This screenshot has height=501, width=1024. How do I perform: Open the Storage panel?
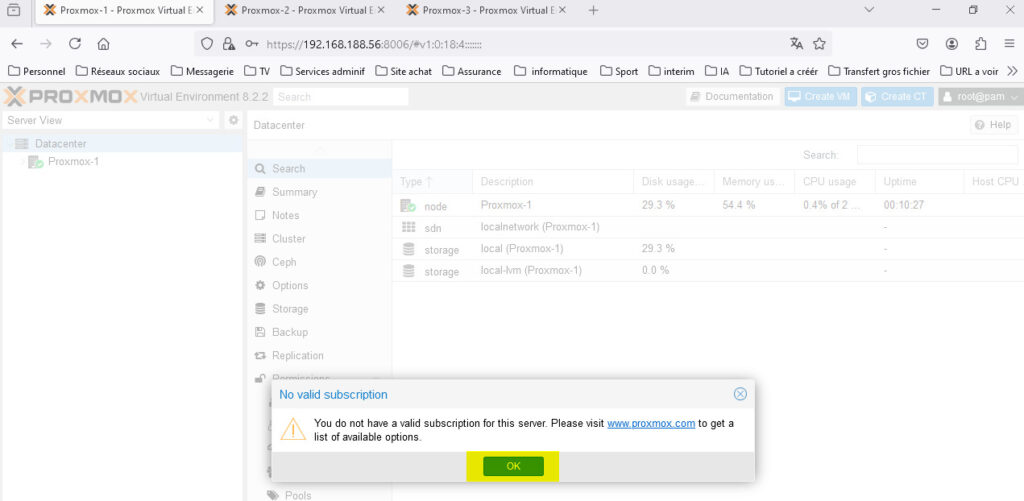(x=319, y=309)
